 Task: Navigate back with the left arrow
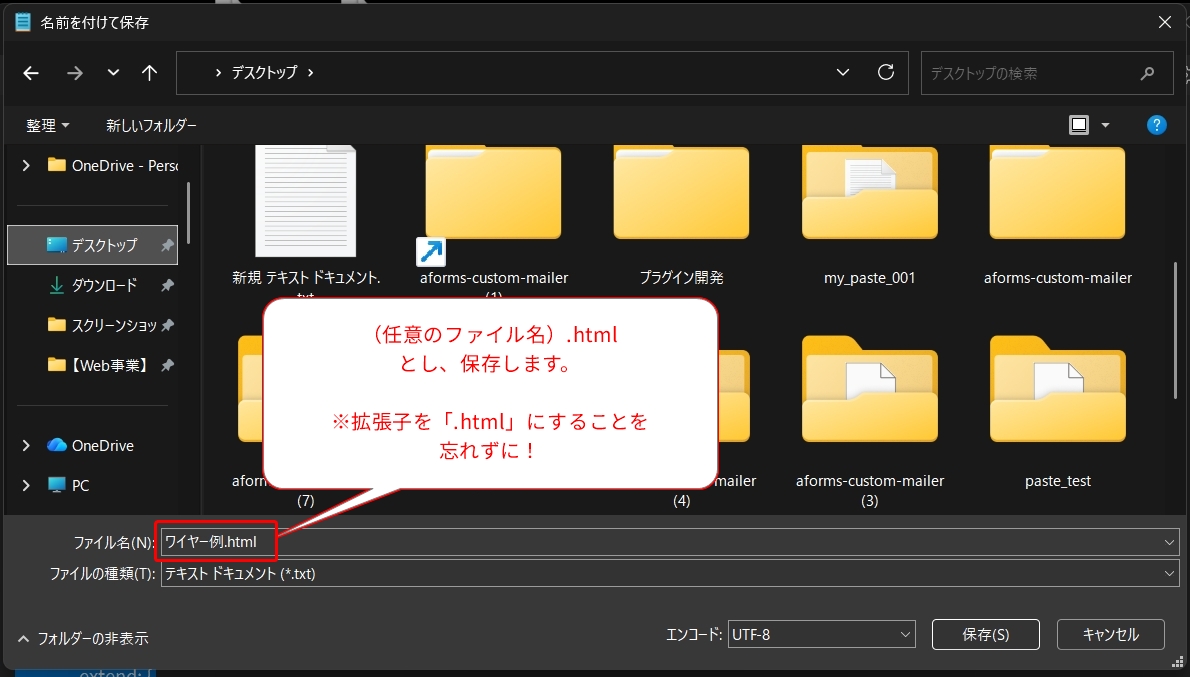[x=30, y=72]
